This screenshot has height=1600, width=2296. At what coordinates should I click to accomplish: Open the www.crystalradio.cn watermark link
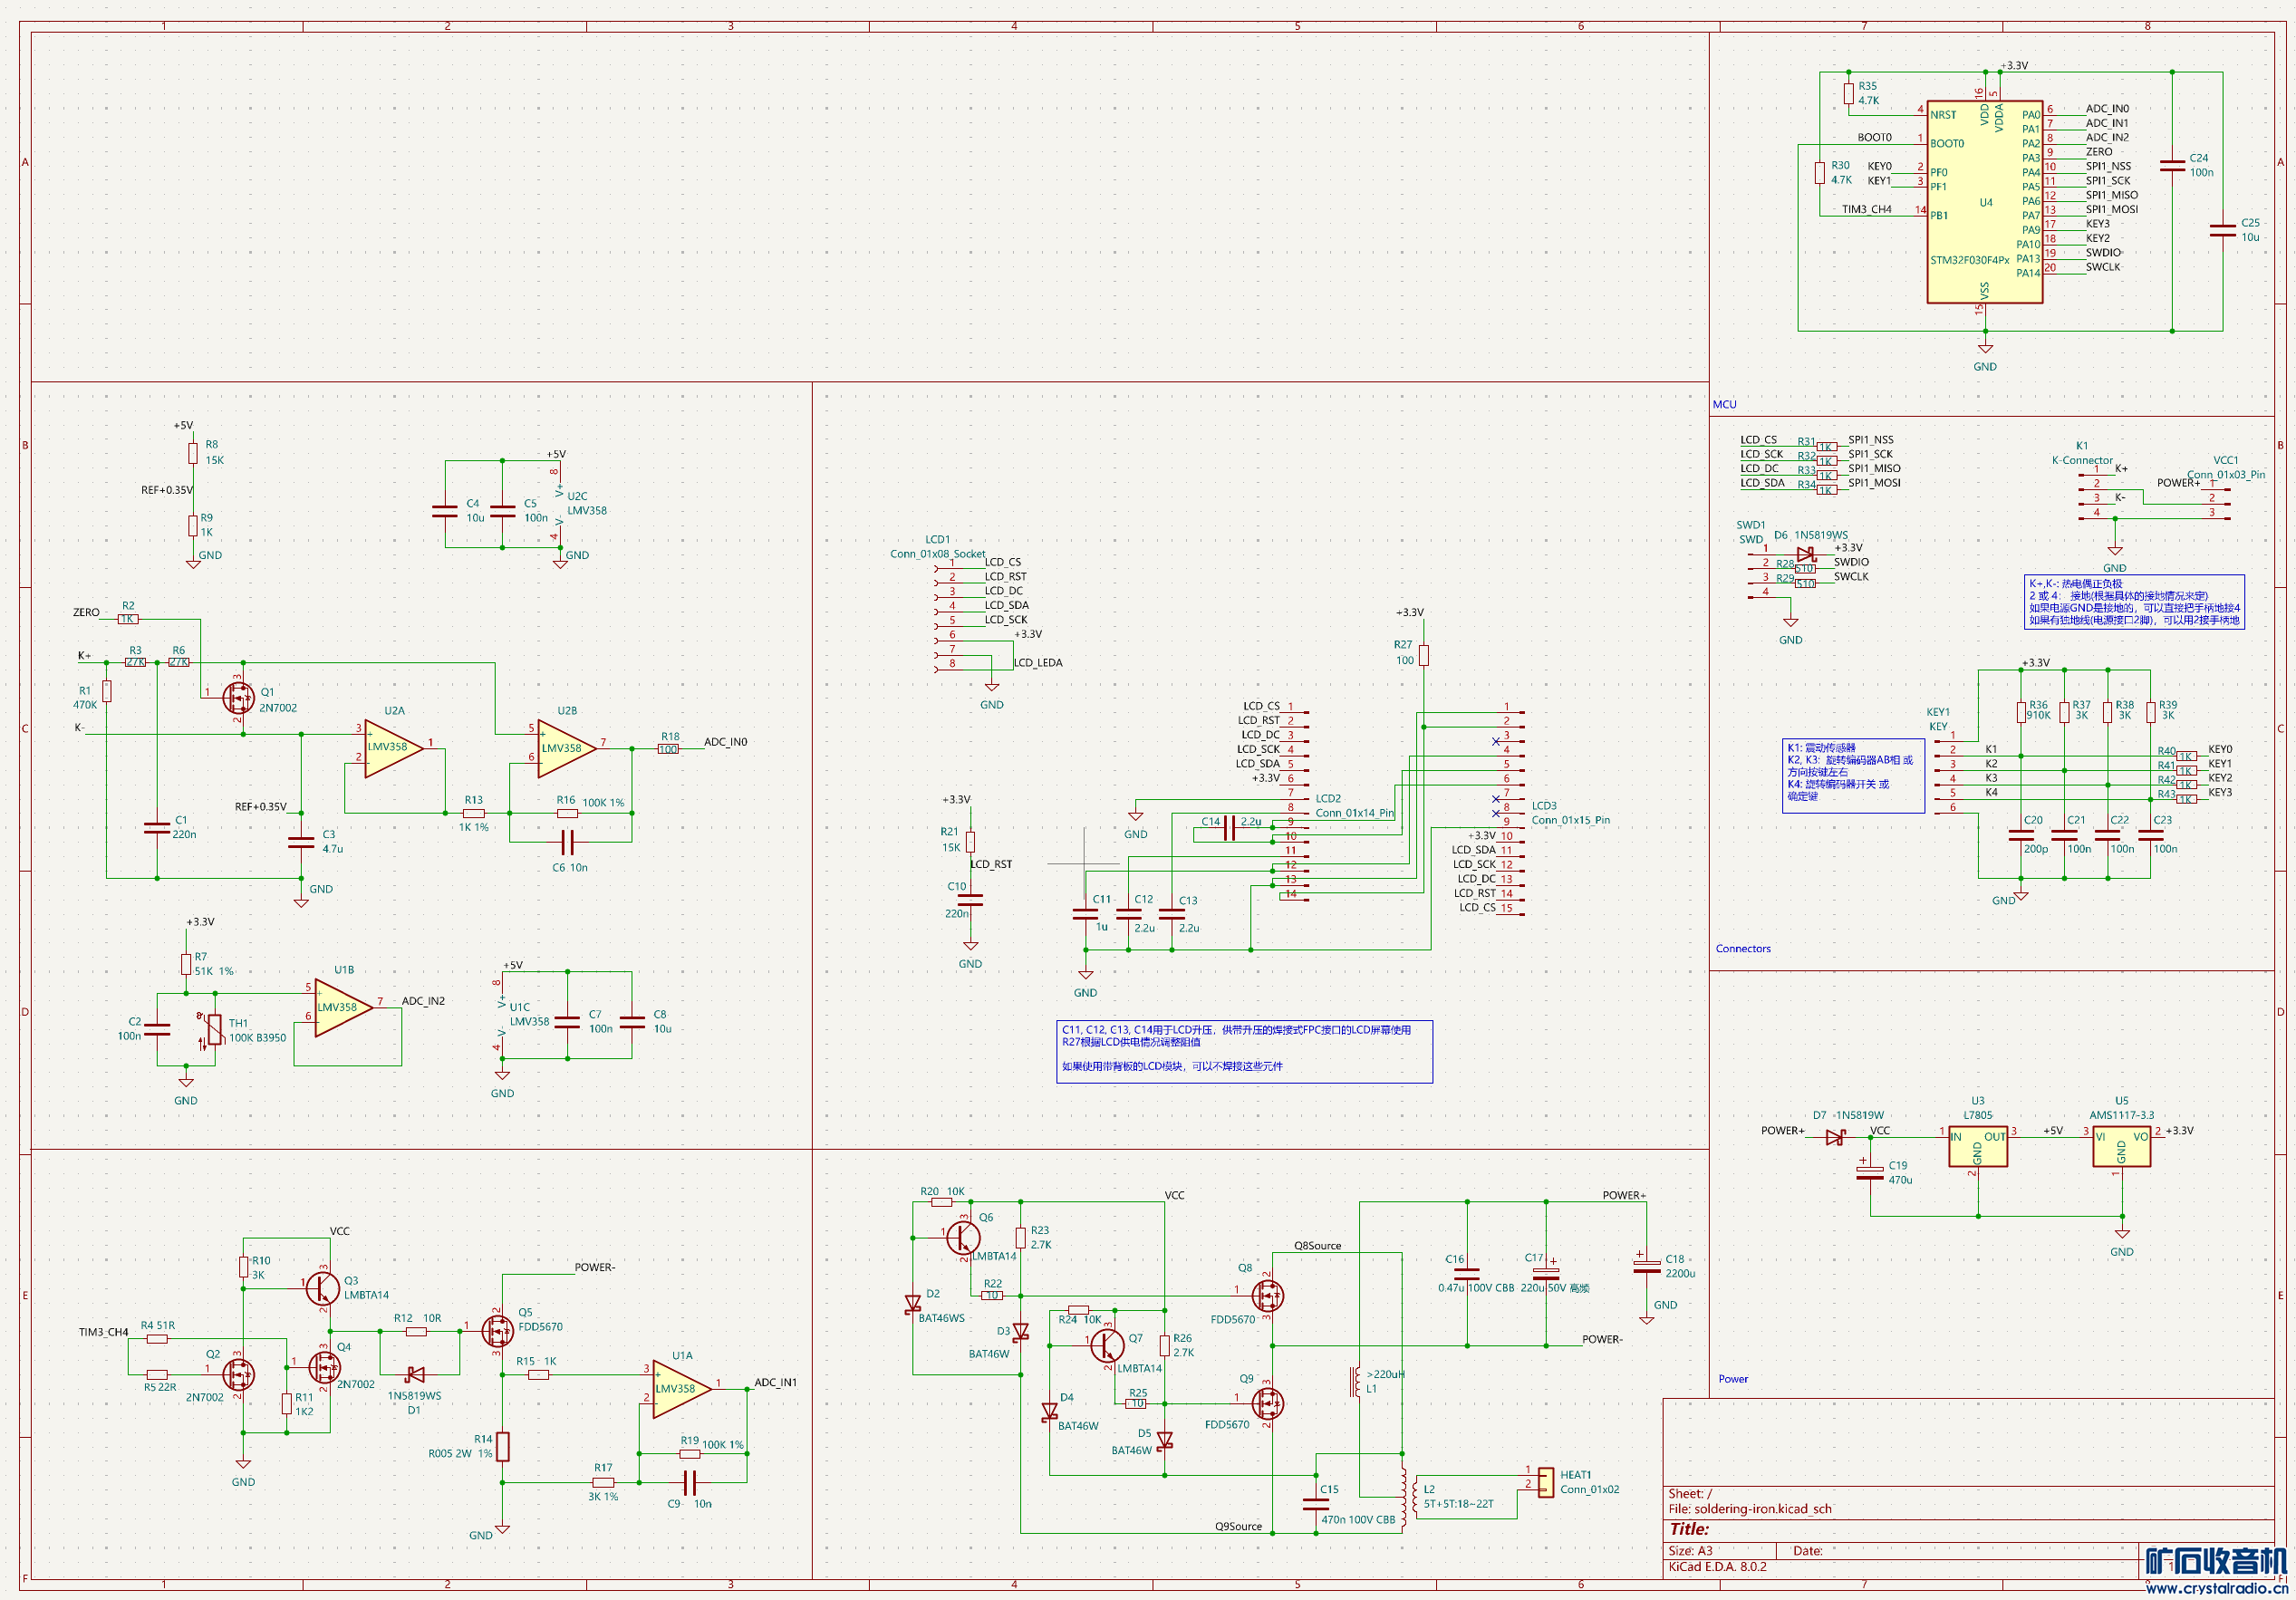2215,1587
